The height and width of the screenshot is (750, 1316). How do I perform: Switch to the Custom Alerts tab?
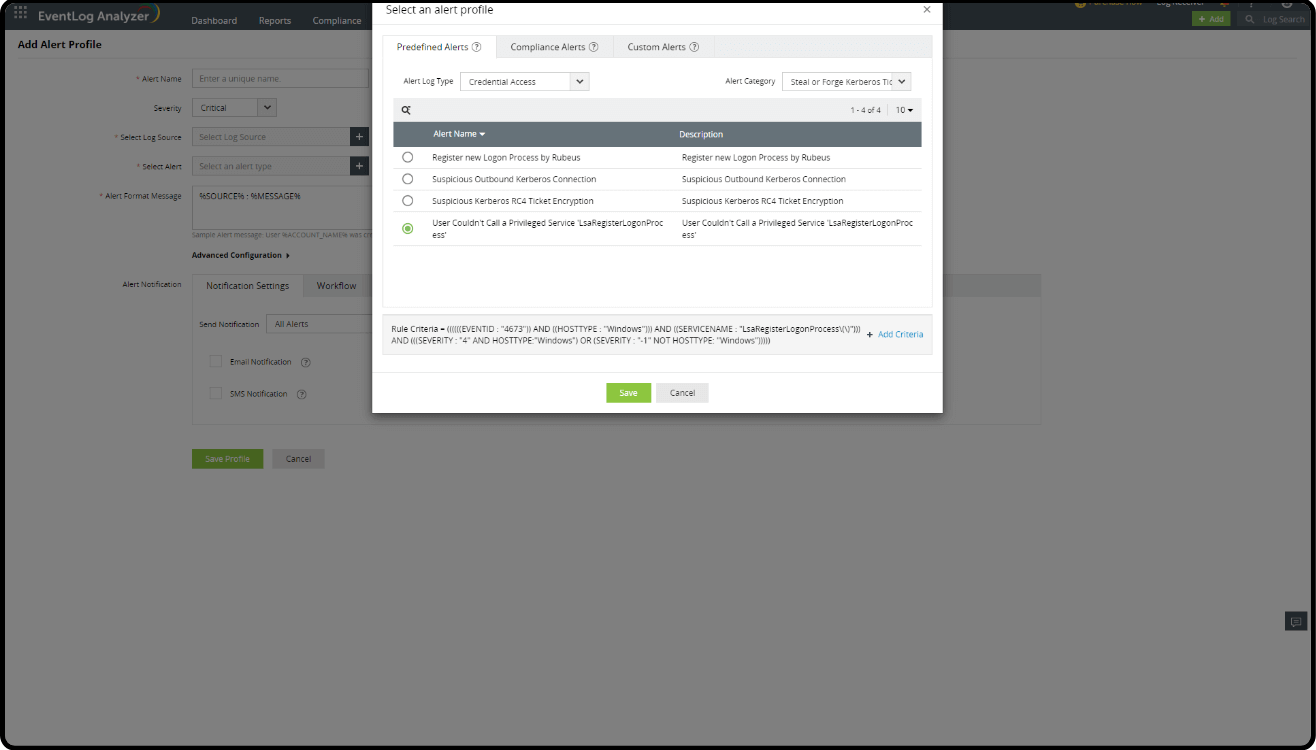tap(663, 47)
